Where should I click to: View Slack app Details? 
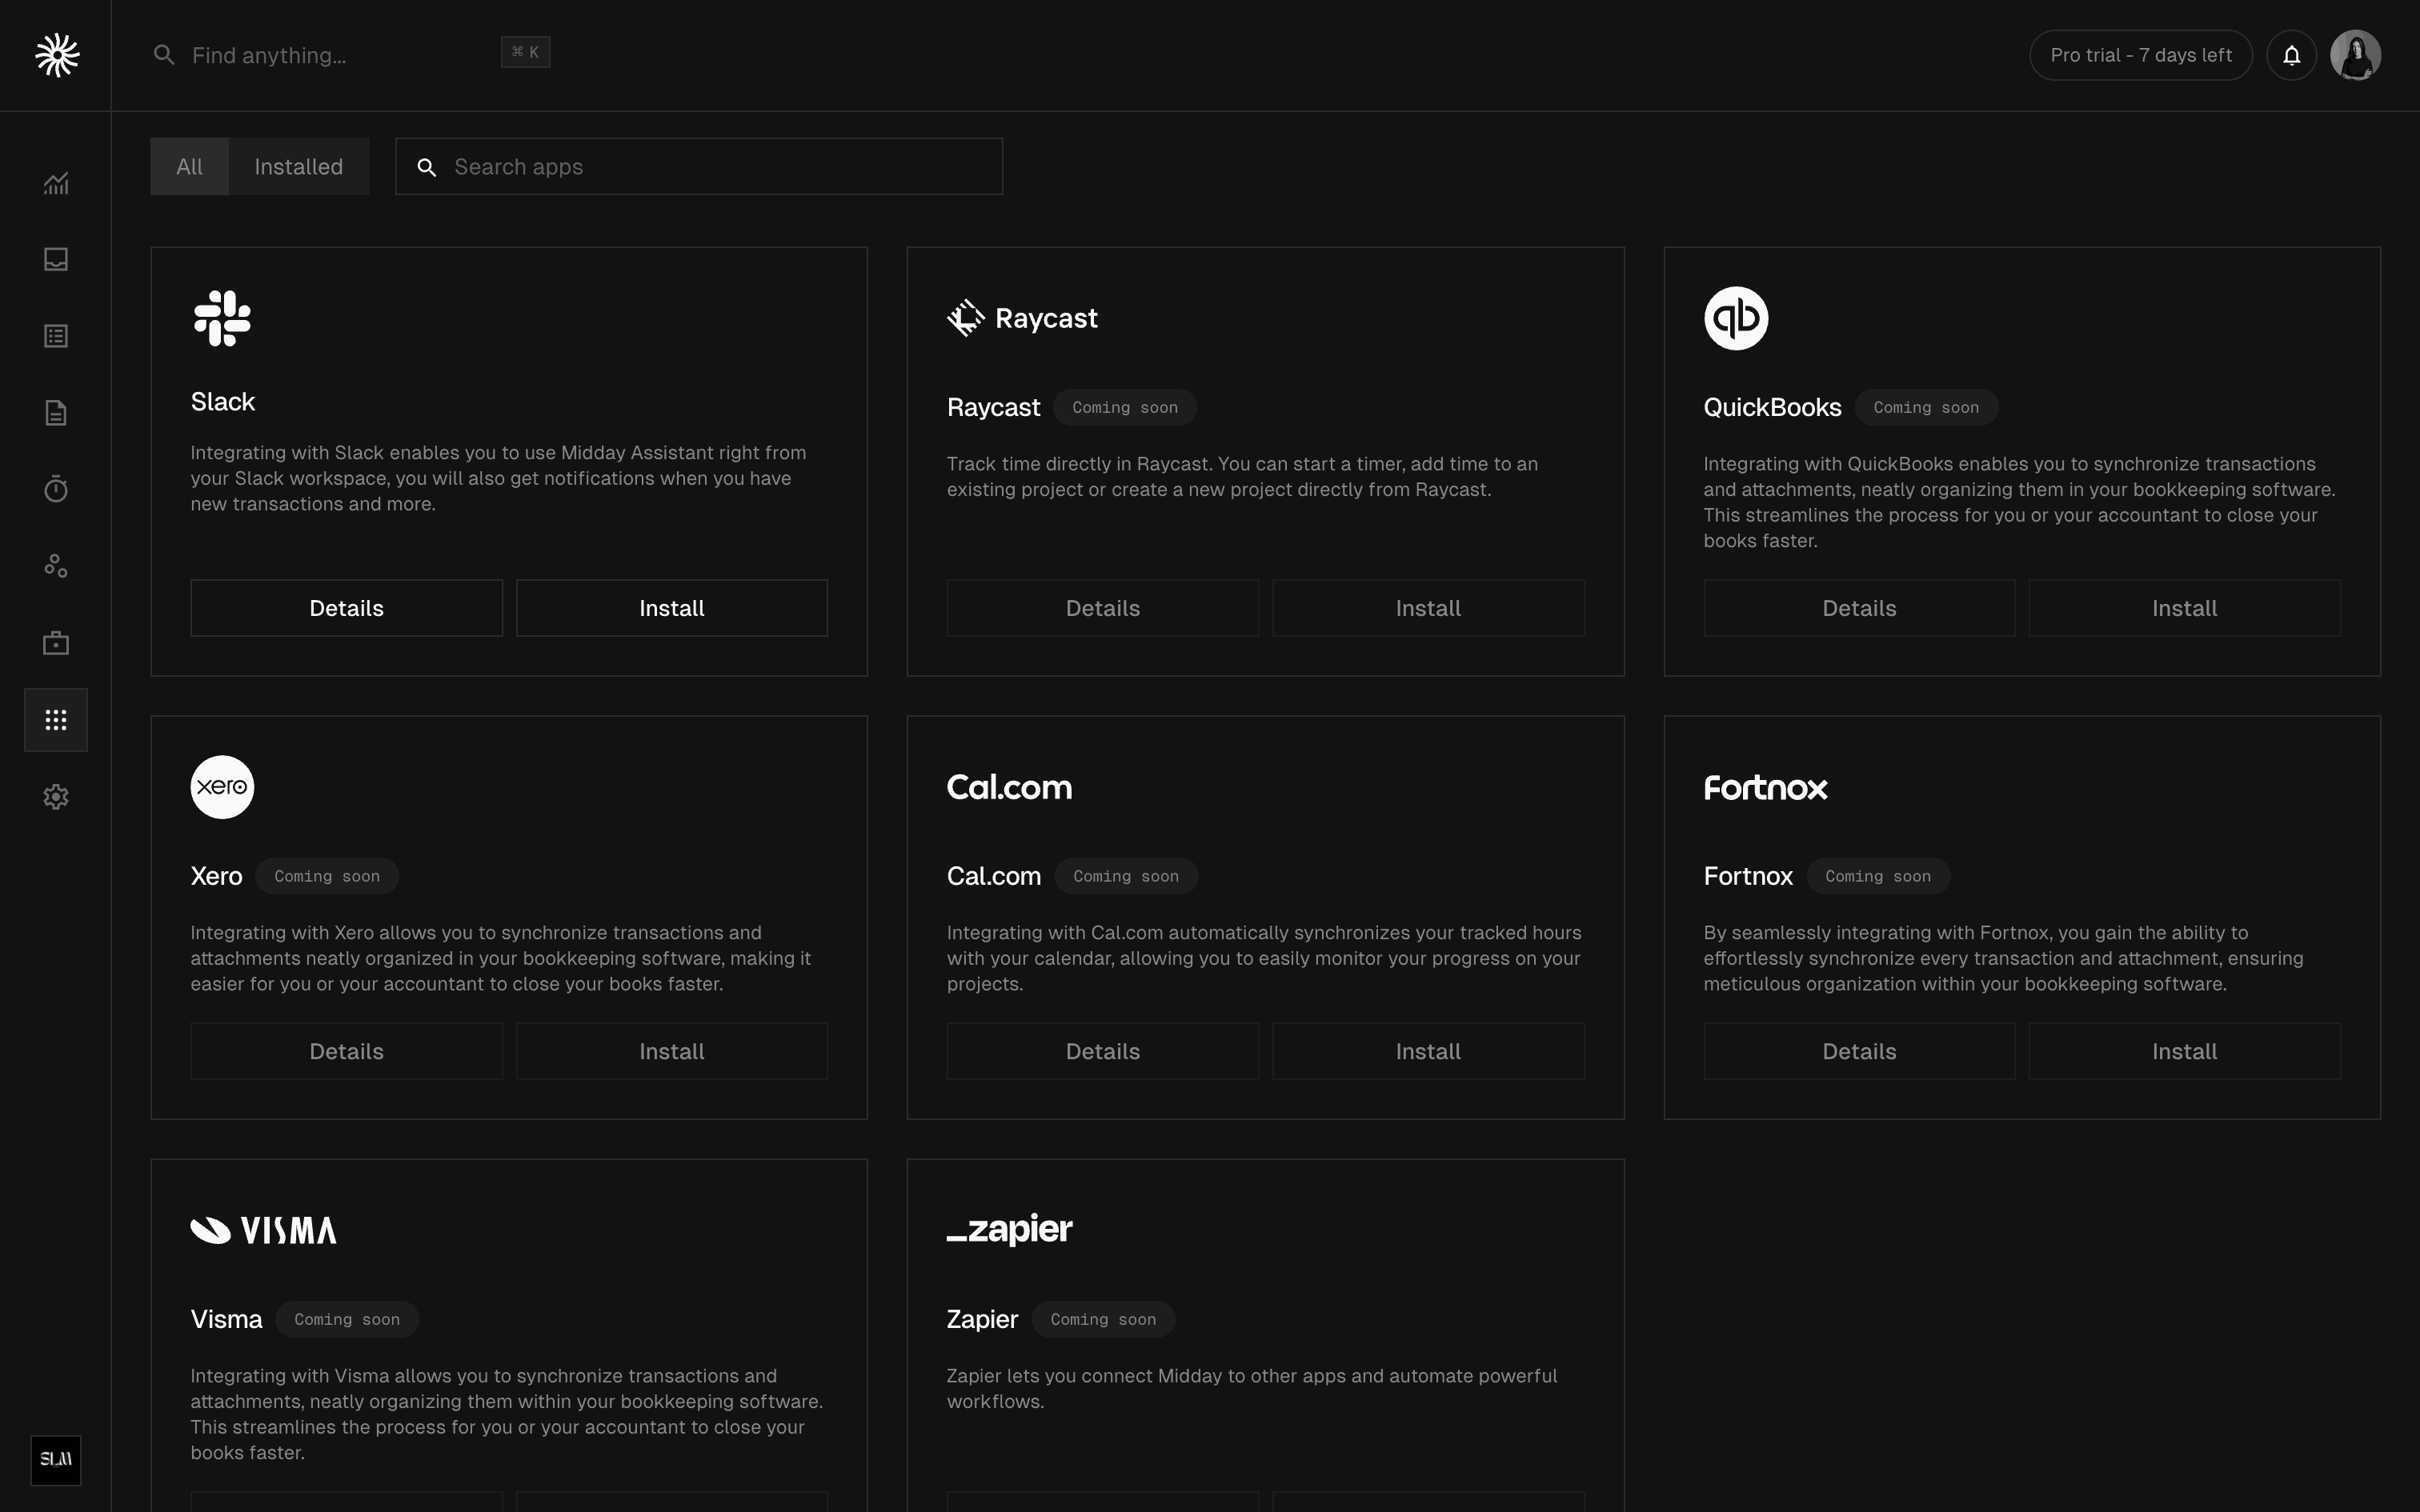(x=346, y=608)
